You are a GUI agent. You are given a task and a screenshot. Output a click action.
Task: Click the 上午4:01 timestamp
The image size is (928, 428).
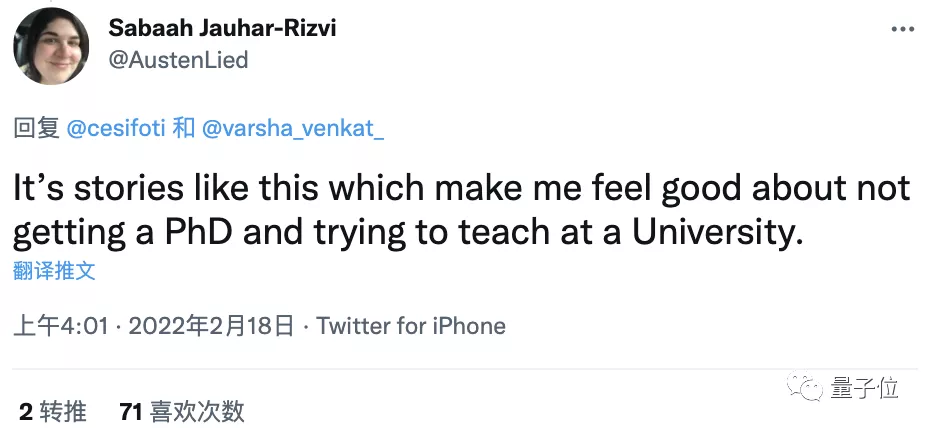tap(61, 326)
